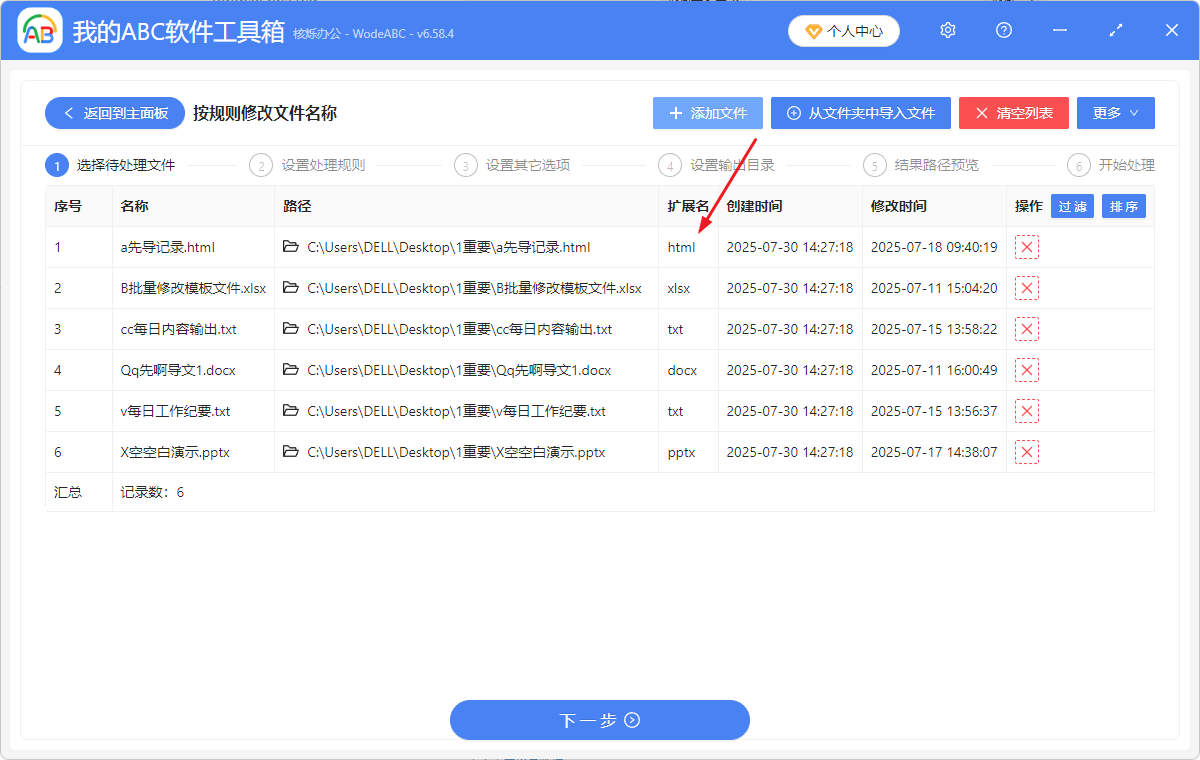Clear the list with 清空列表
The height and width of the screenshot is (760, 1200).
[x=1013, y=113]
